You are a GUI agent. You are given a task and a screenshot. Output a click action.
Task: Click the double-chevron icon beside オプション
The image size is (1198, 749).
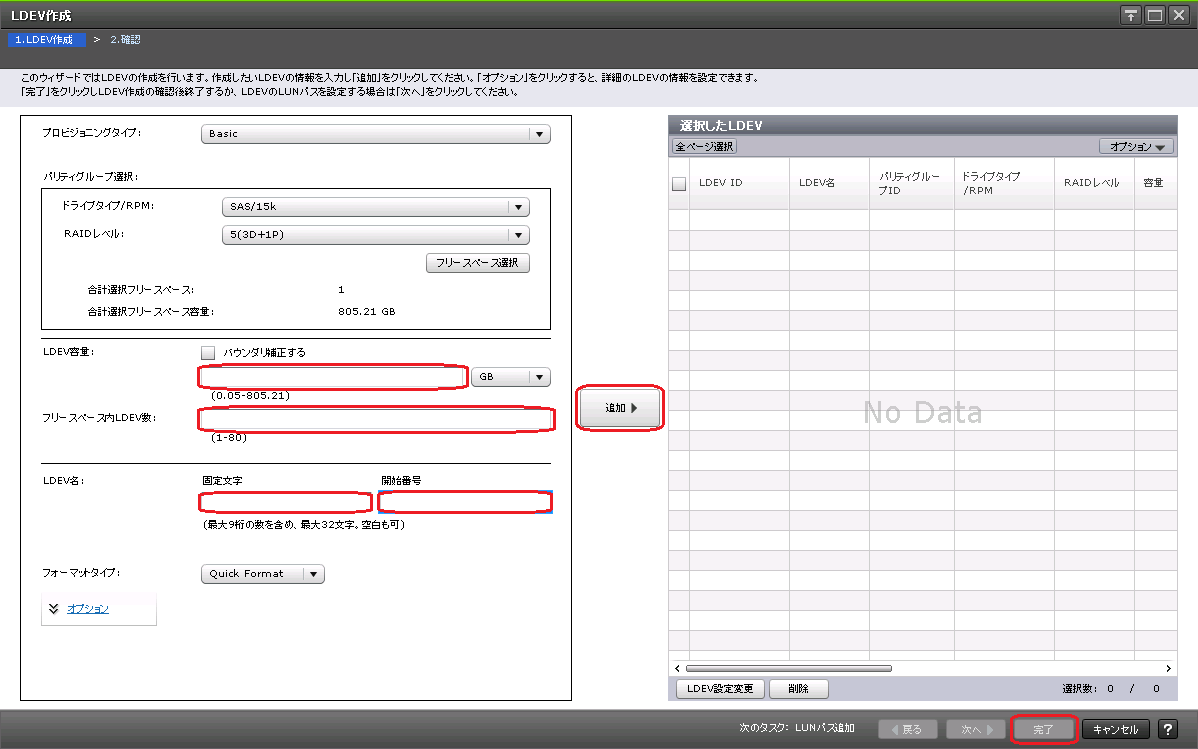point(54,608)
